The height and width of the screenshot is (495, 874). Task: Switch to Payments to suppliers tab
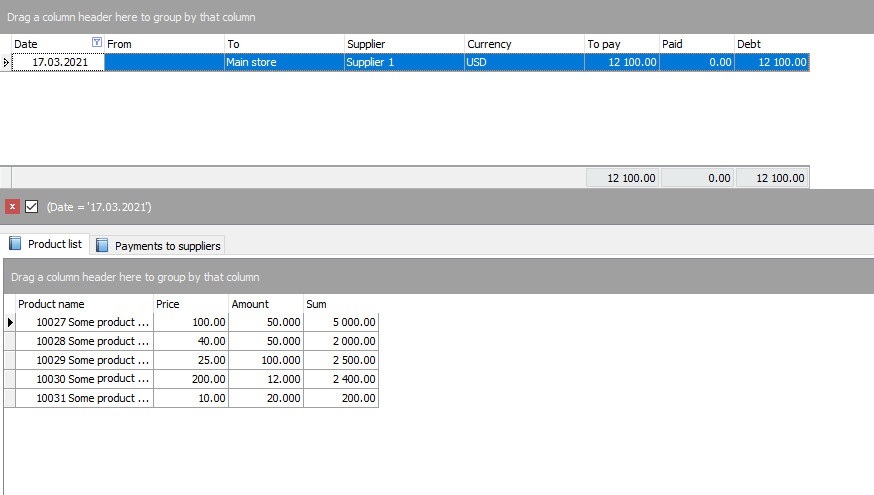coord(158,245)
